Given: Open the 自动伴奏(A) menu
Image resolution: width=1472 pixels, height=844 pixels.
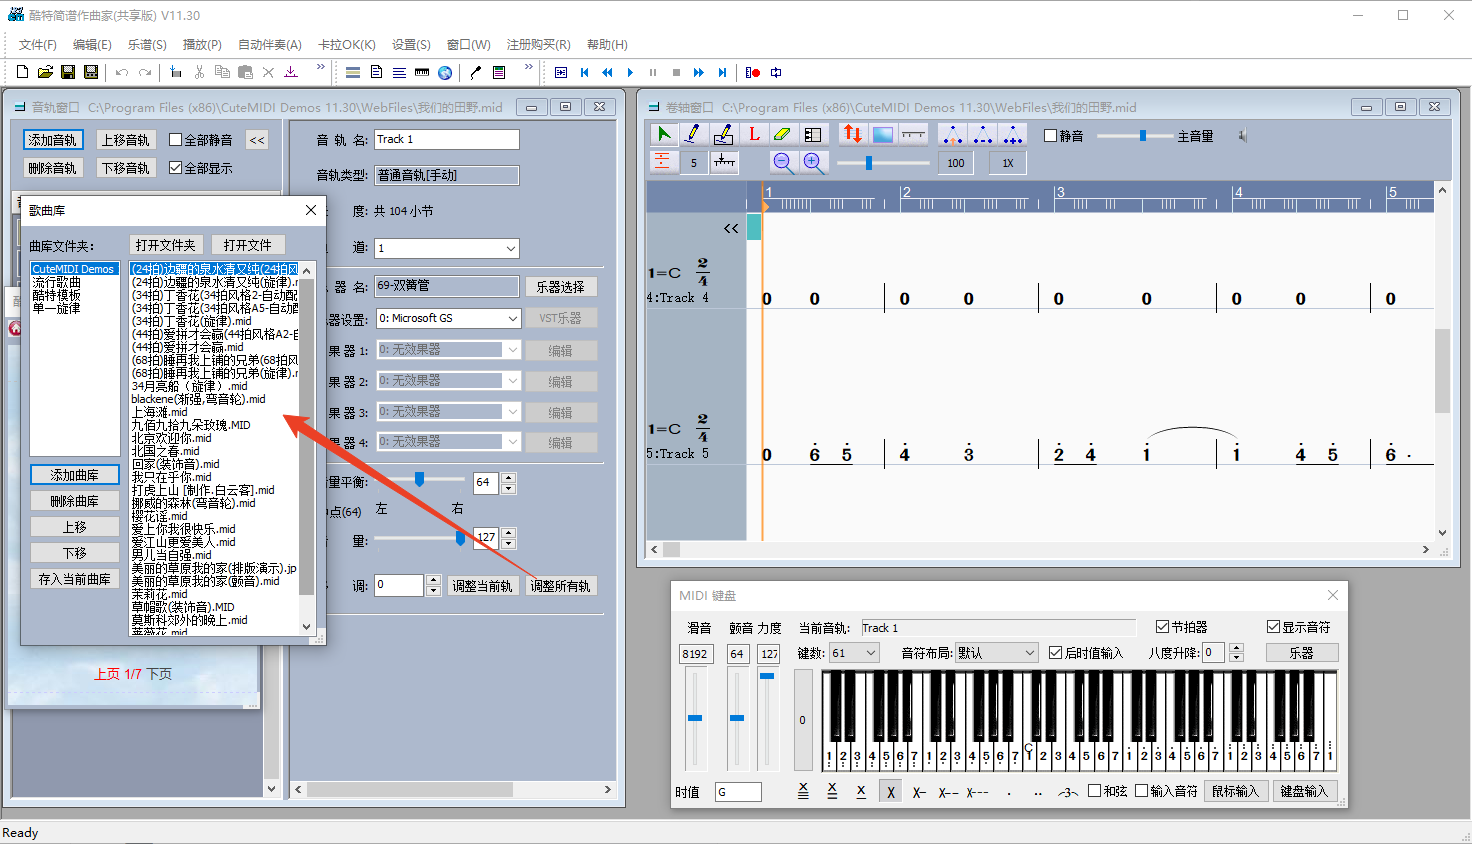Looking at the screenshot, I should tap(270, 44).
